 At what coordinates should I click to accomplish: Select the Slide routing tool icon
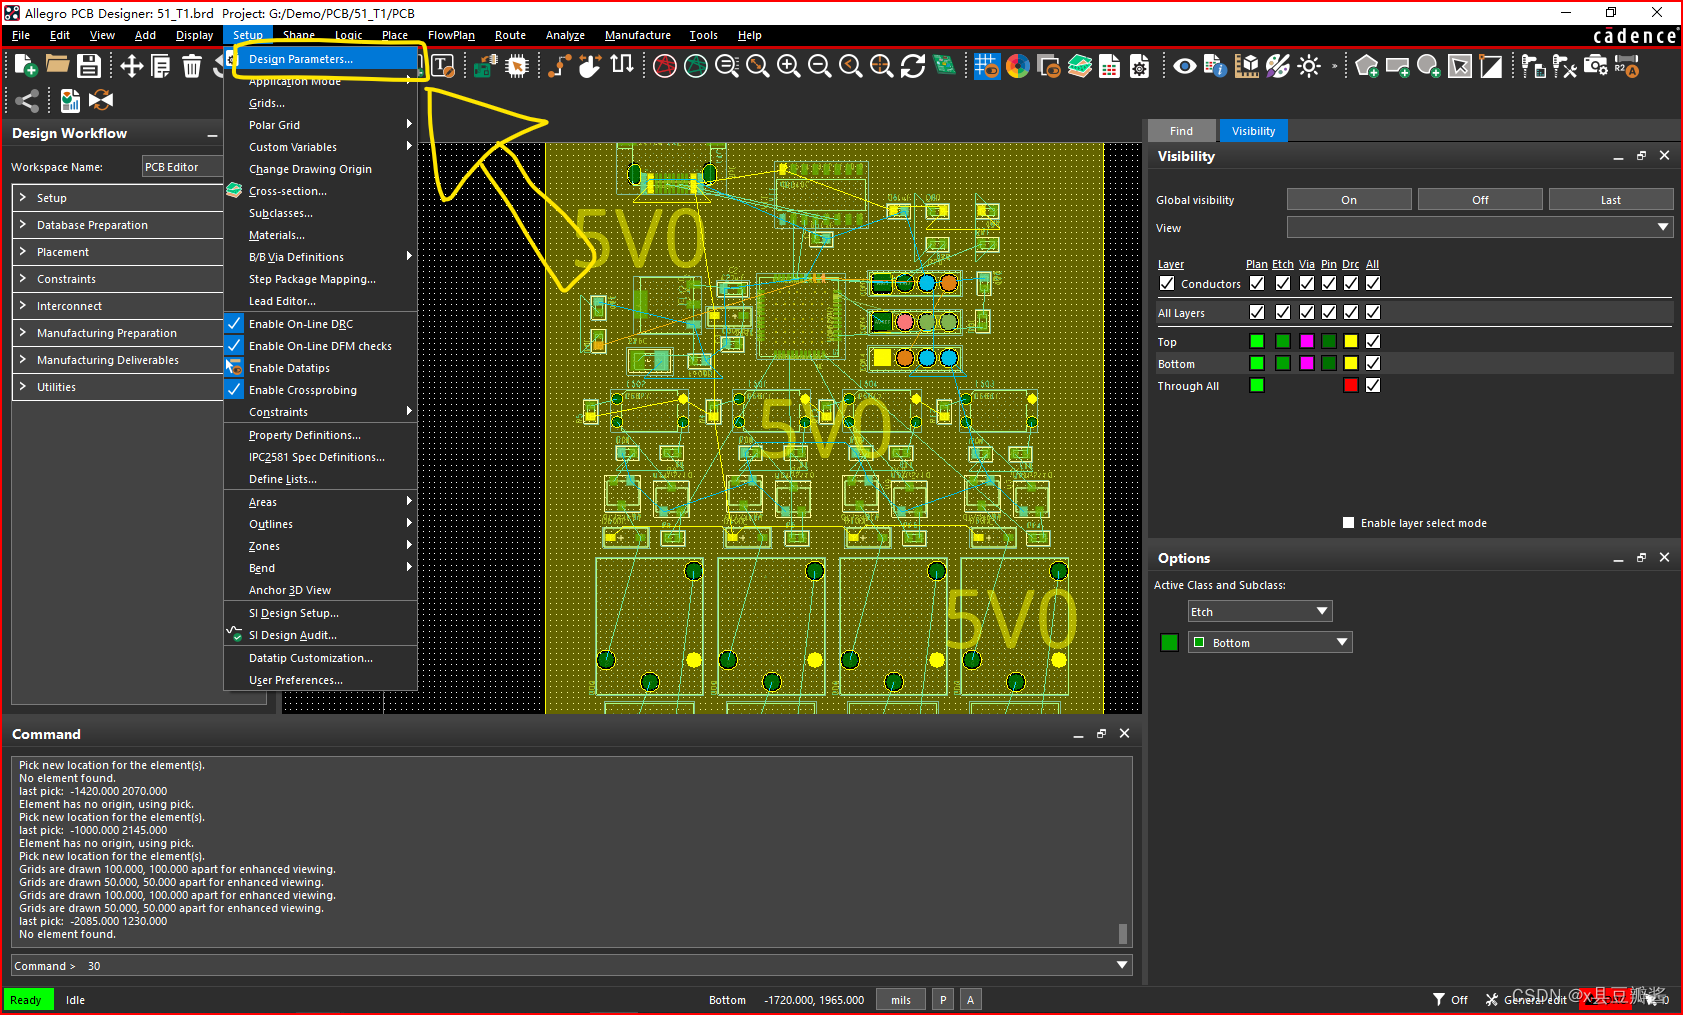pyautogui.click(x=591, y=66)
